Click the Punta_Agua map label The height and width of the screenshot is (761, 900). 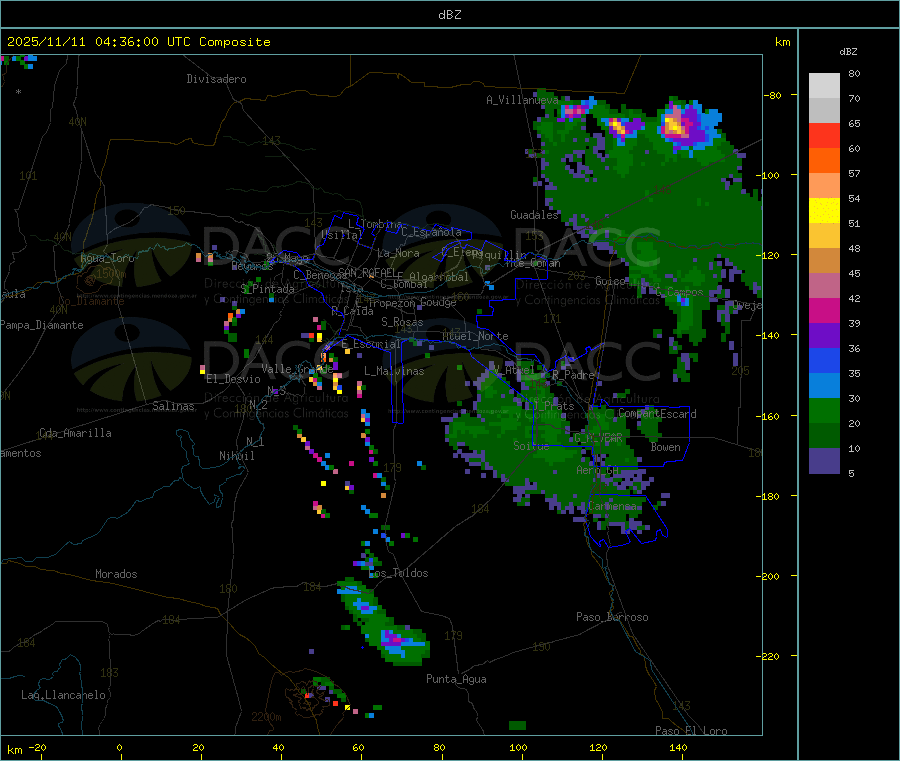456,680
